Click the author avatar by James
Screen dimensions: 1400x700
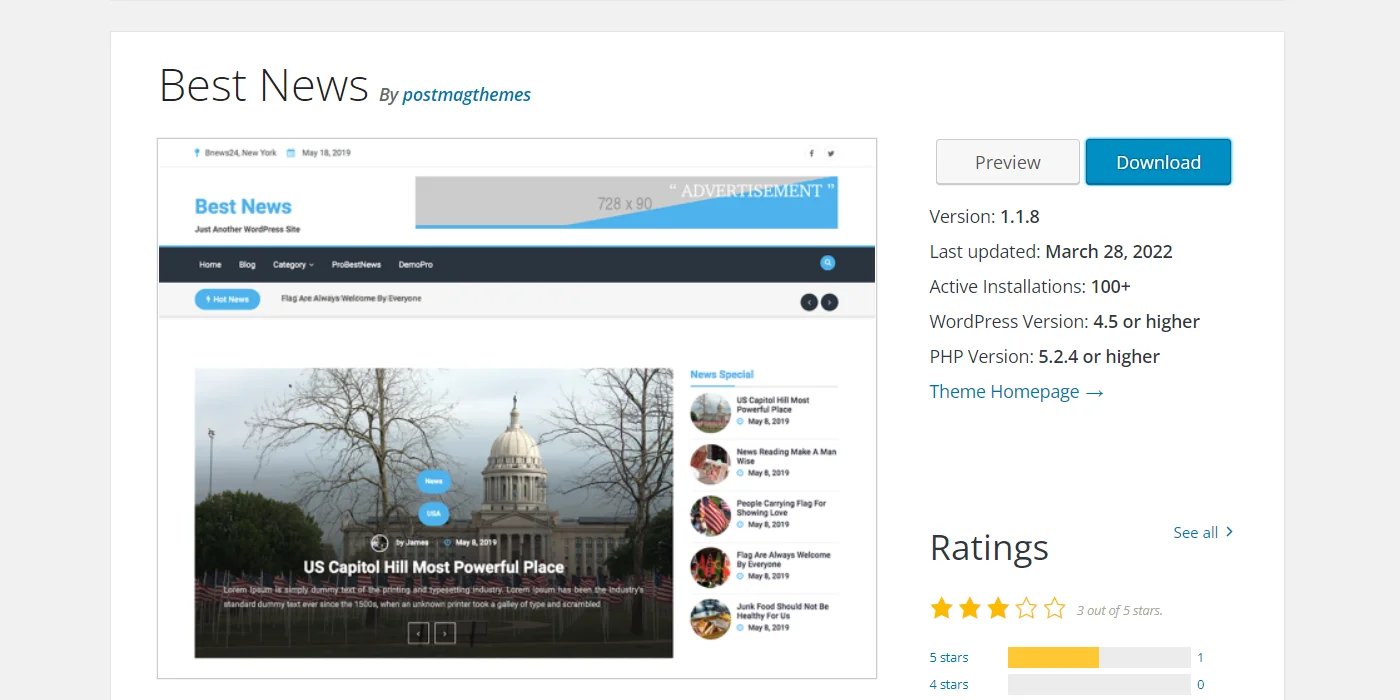pyautogui.click(x=379, y=543)
